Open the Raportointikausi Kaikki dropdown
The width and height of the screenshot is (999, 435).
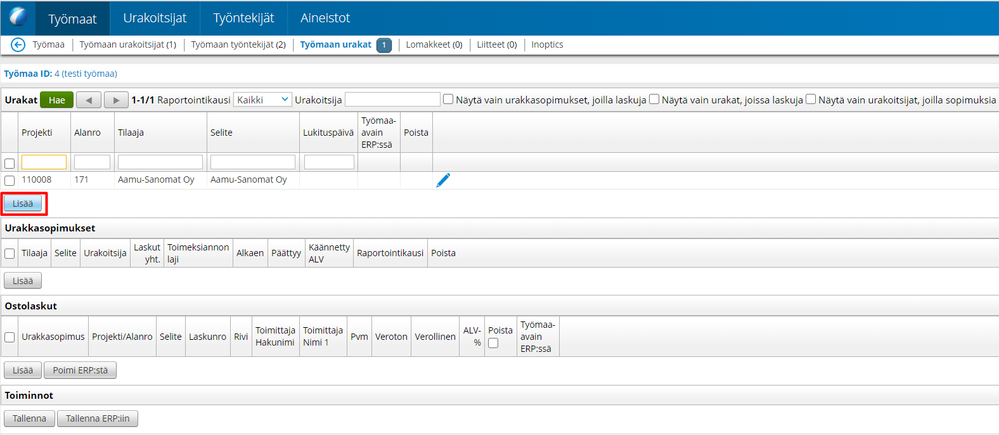point(262,99)
